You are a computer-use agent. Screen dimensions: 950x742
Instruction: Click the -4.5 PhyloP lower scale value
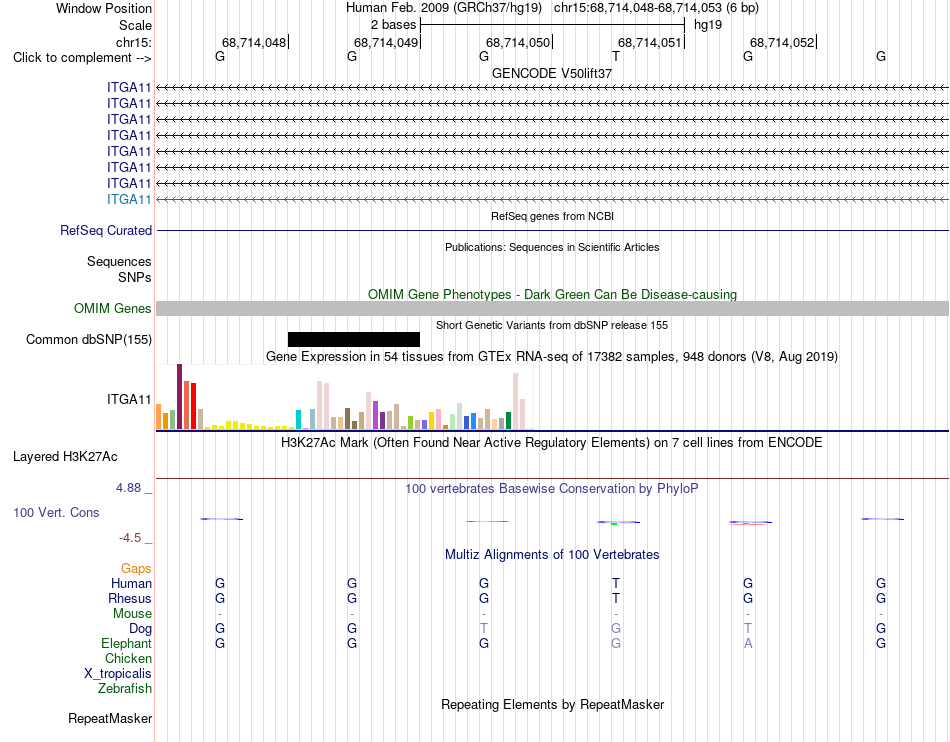pyautogui.click(x=130, y=538)
